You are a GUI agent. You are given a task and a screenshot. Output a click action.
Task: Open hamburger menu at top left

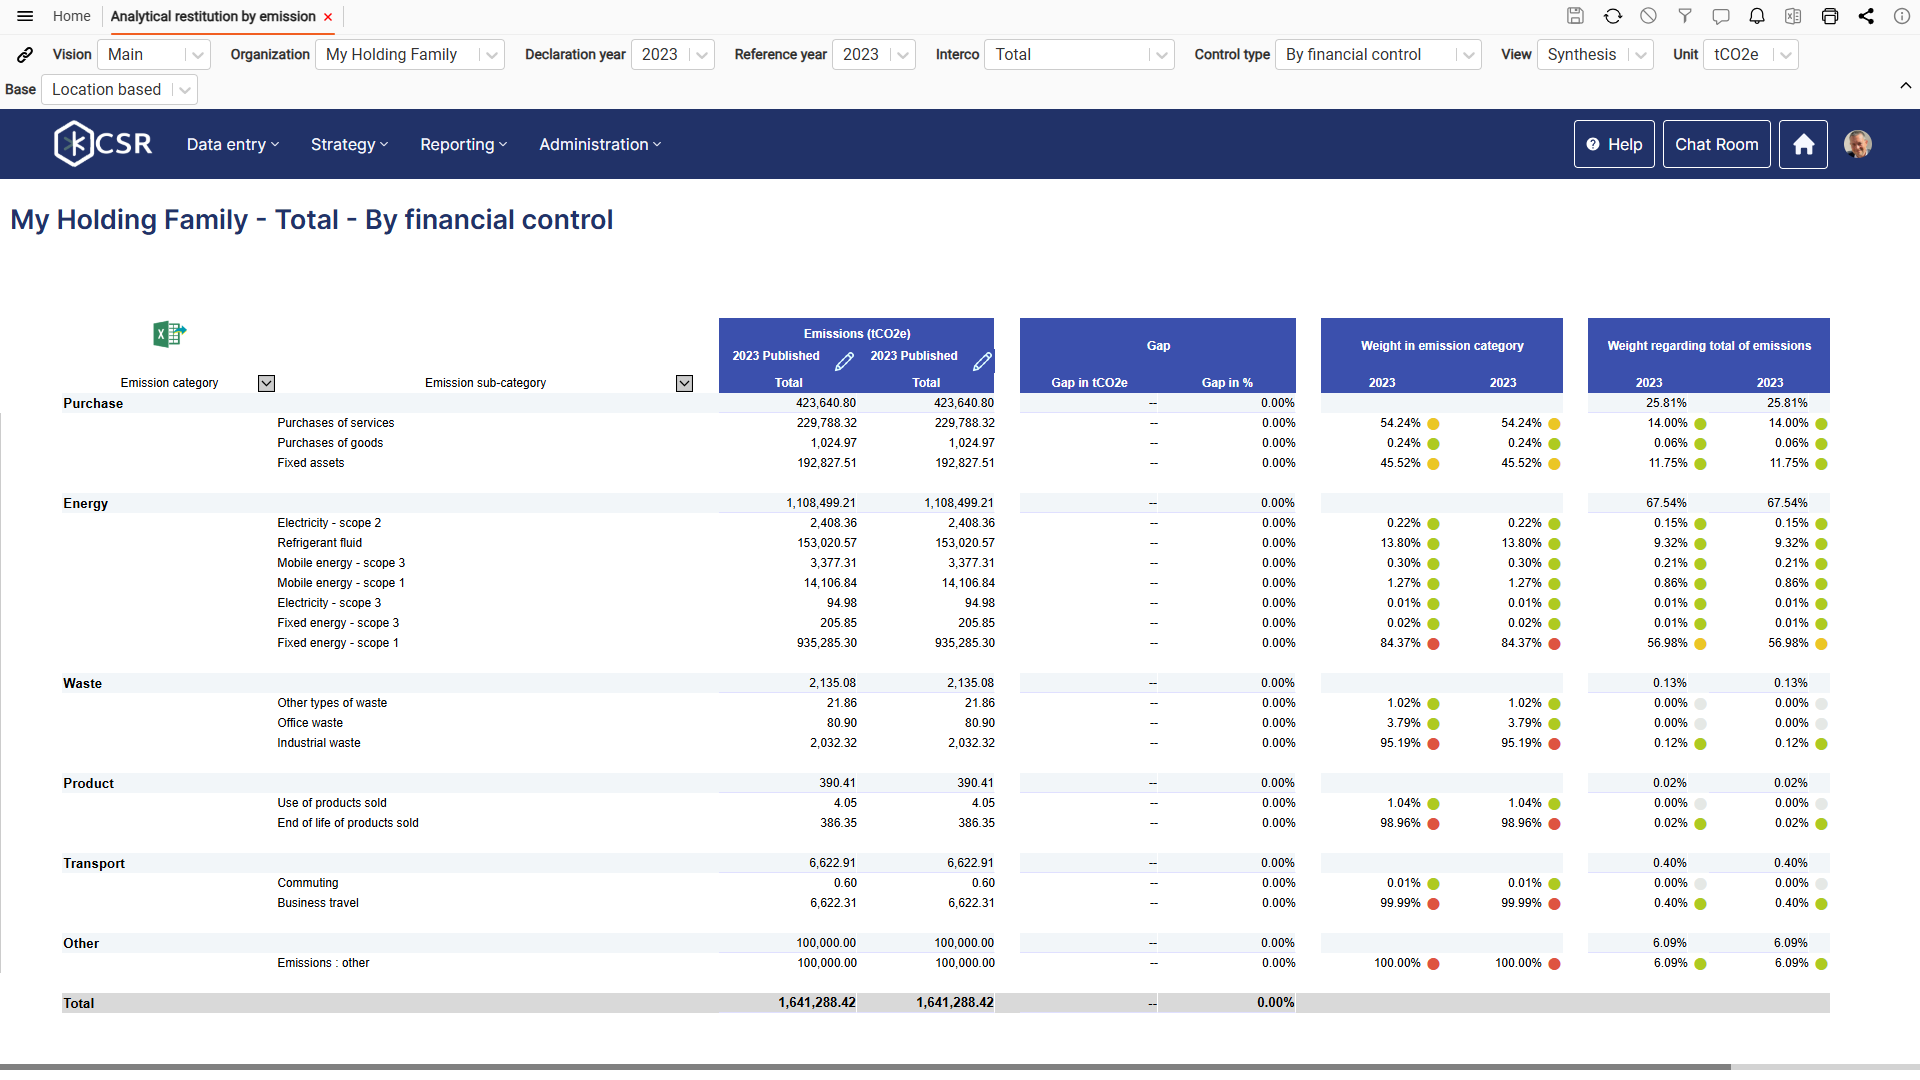(25, 16)
